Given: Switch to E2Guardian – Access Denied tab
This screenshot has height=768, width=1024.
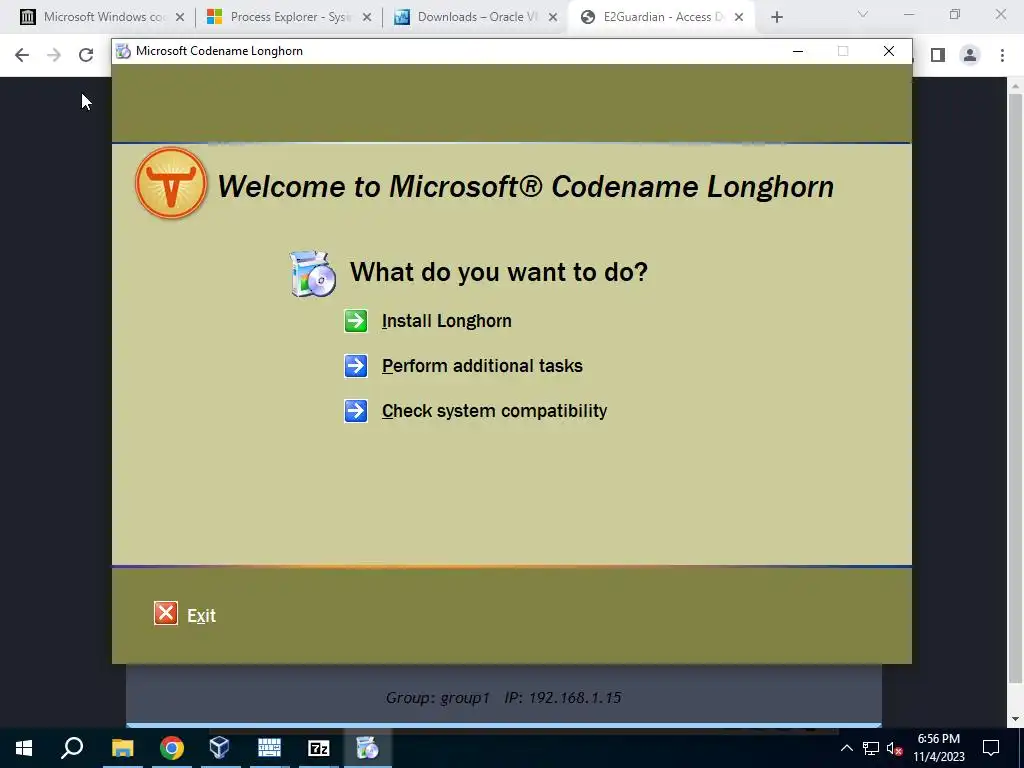Looking at the screenshot, I should 660,17.
